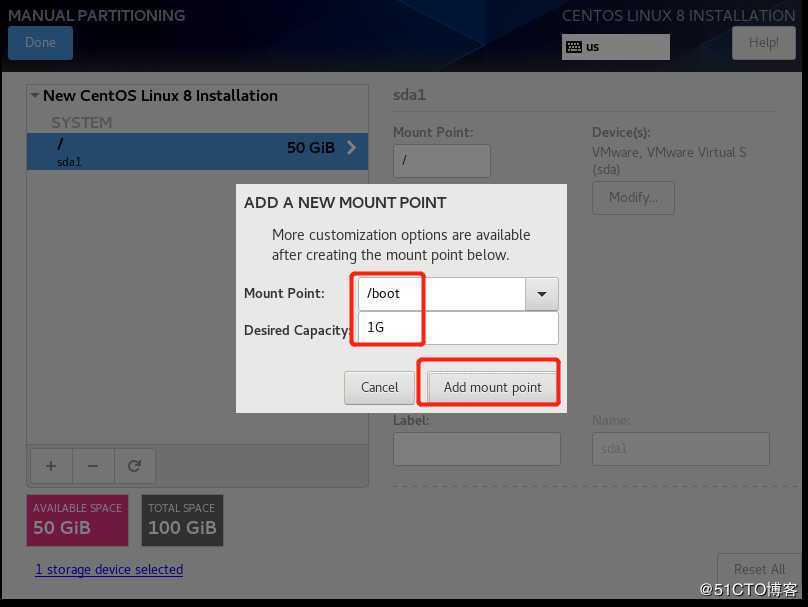Click the Done button

point(40,43)
